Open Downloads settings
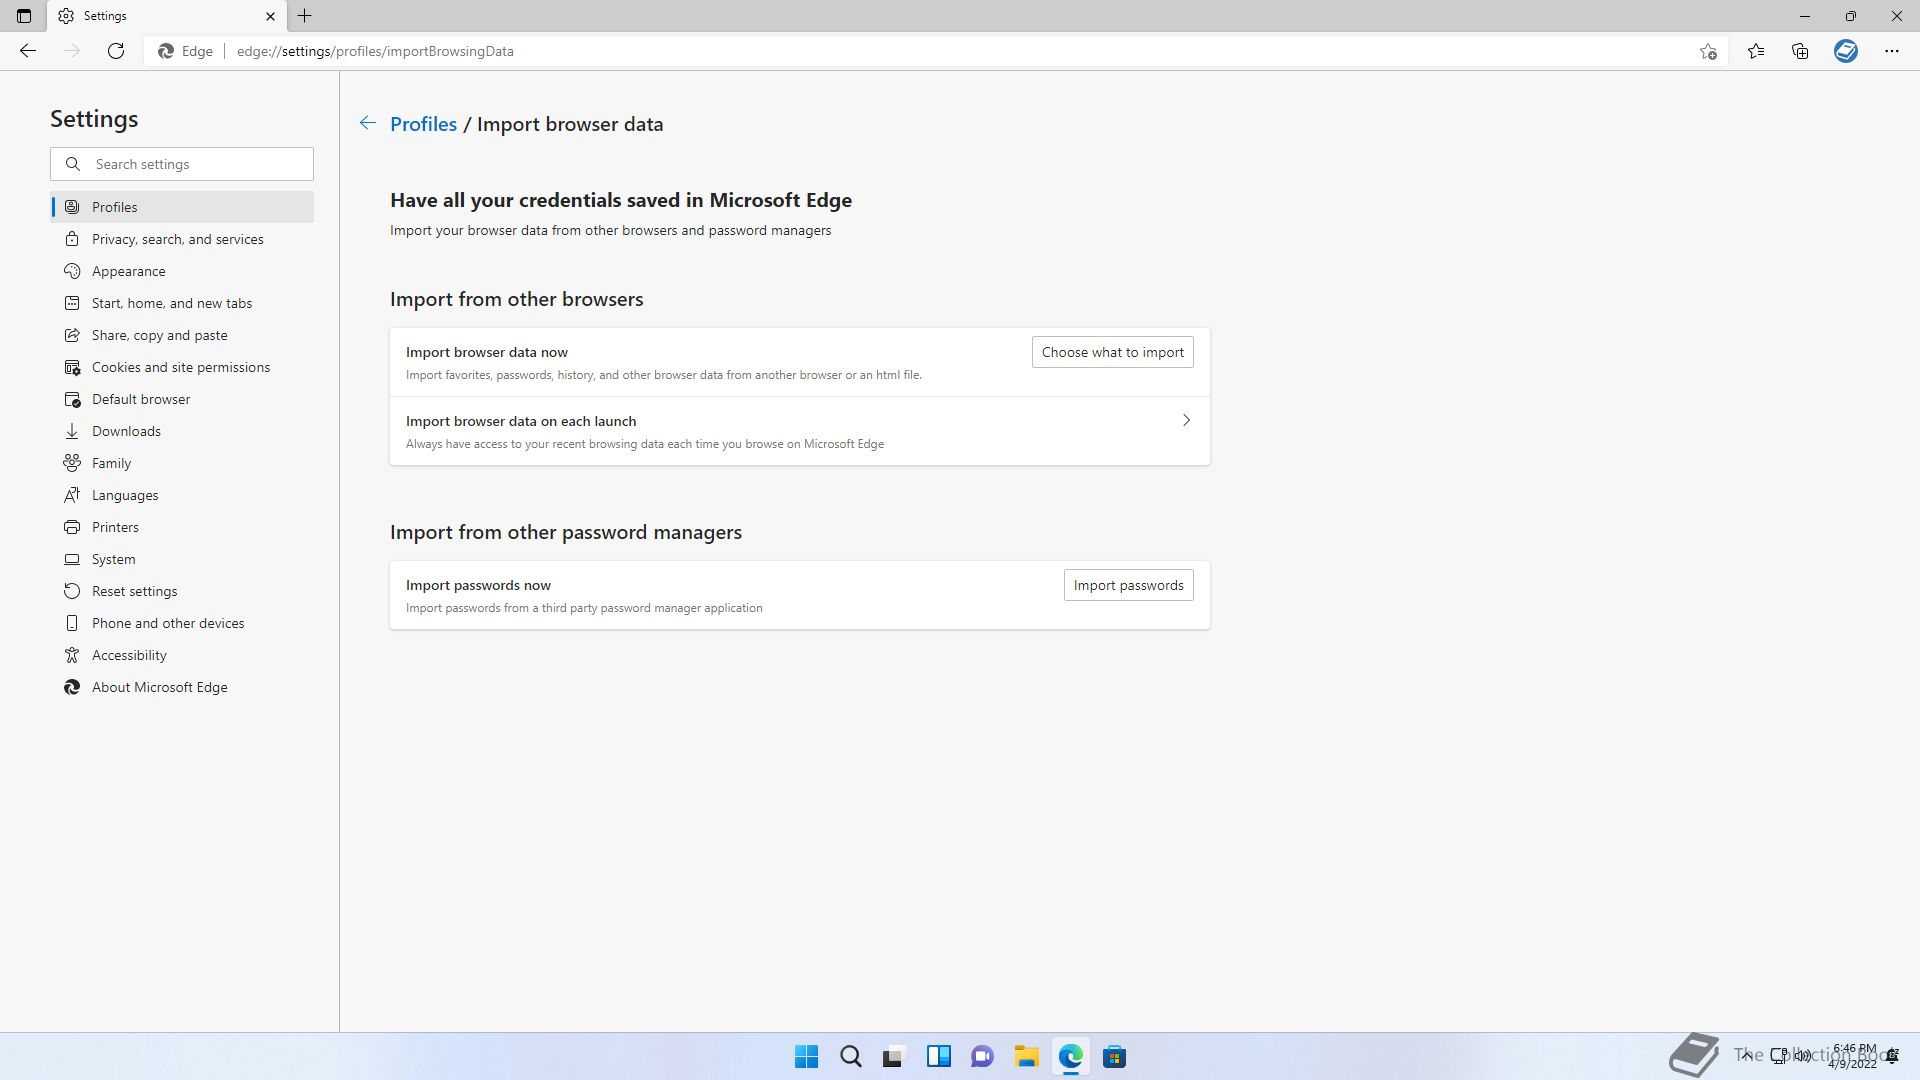This screenshot has height=1080, width=1920. 182,431
